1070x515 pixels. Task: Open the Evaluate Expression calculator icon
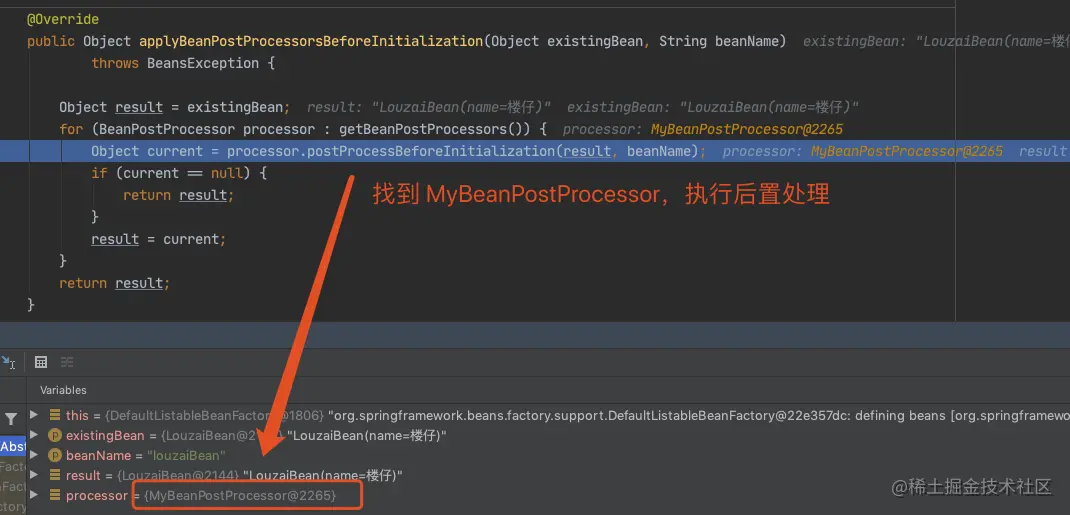point(41,362)
